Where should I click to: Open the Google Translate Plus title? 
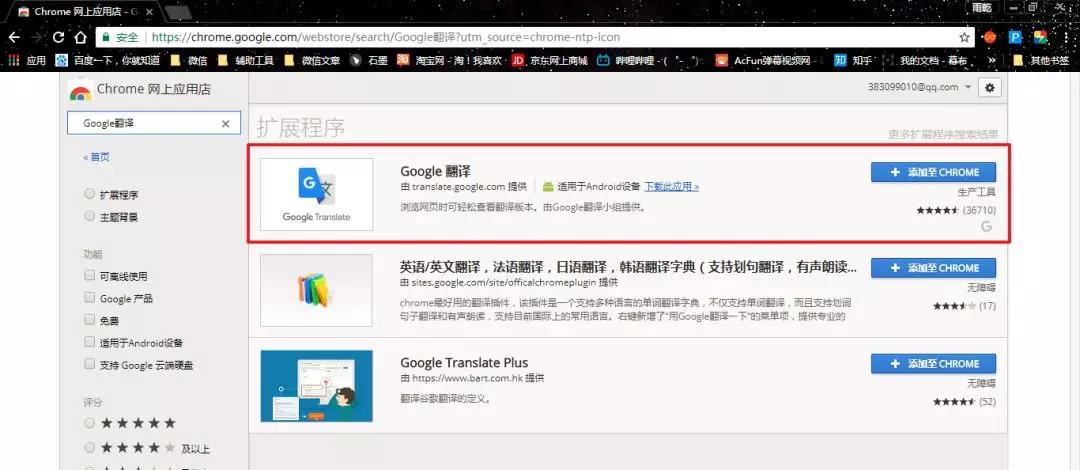click(x=464, y=362)
